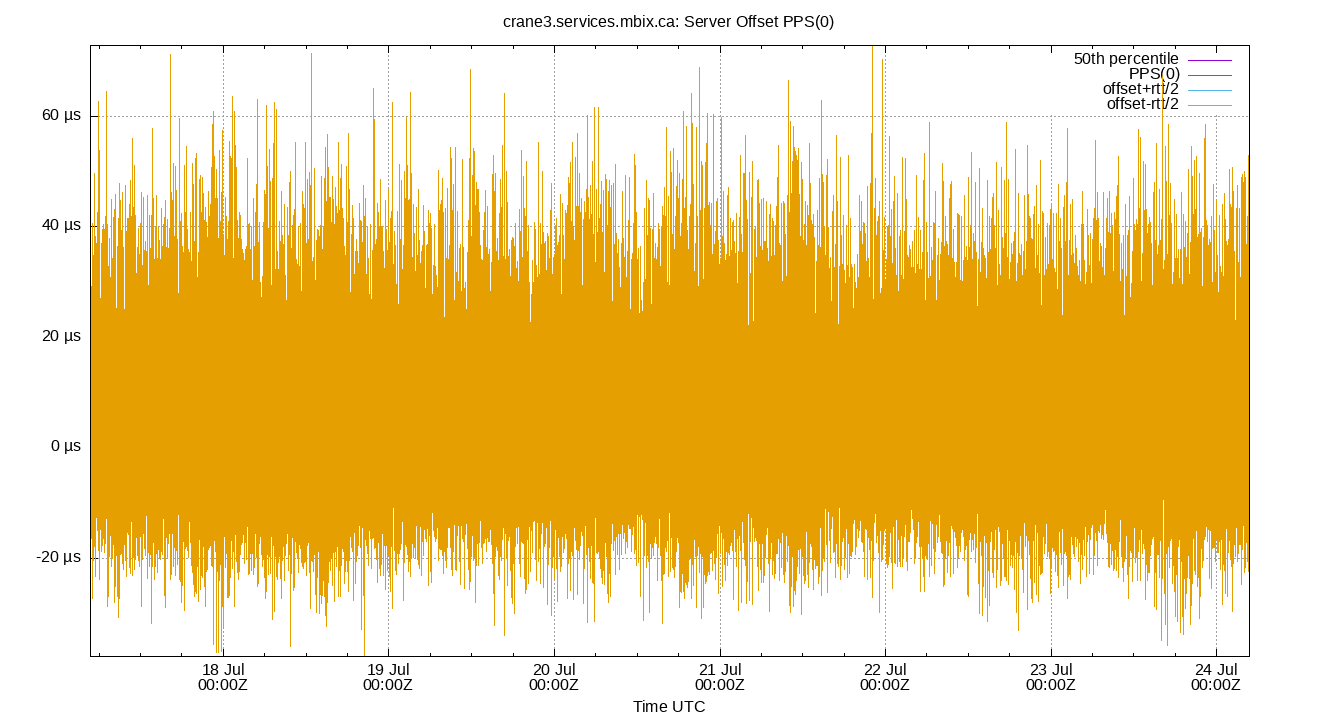Viewport: 1340px width, 720px height.
Task: Click the '18 Jul 00:00Z' x-axis label
Action: point(223,677)
